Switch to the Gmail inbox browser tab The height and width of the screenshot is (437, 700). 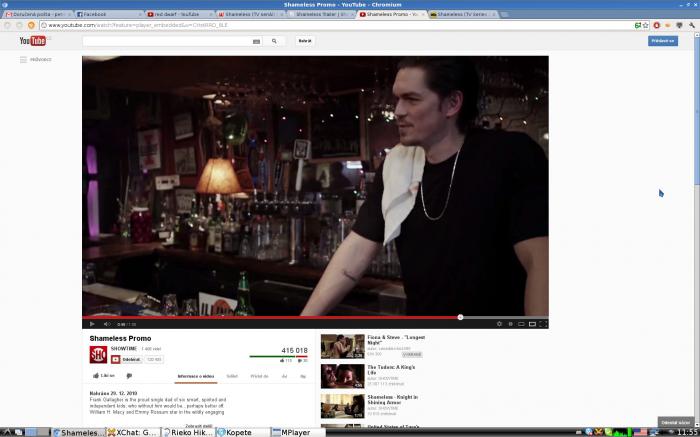[x=38, y=14]
